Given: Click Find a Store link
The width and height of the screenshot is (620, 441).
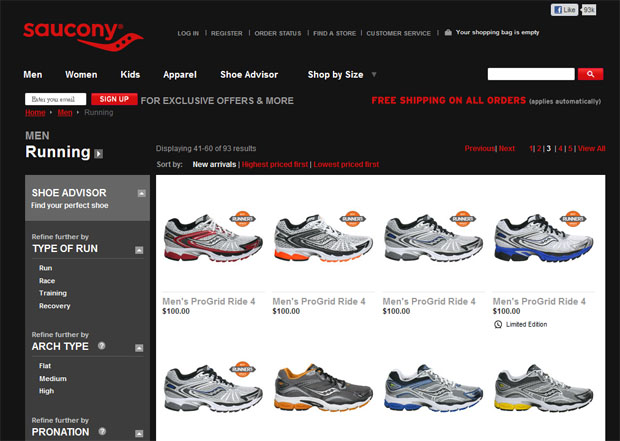Looking at the screenshot, I should coord(335,33).
